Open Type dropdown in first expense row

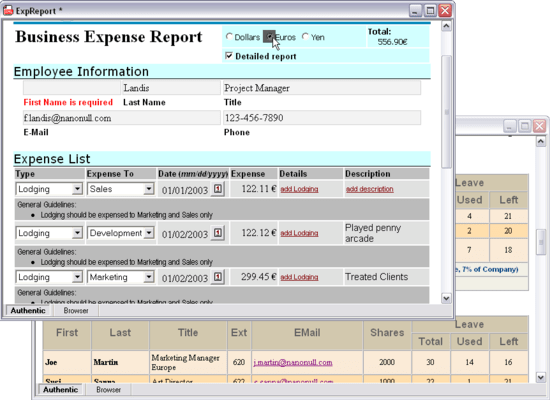[x=77, y=189]
